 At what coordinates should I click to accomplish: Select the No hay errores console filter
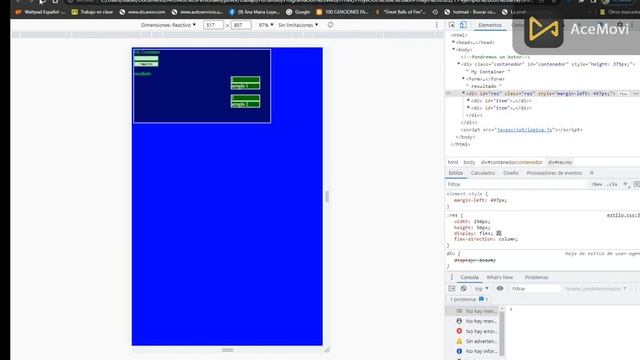click(x=476, y=331)
